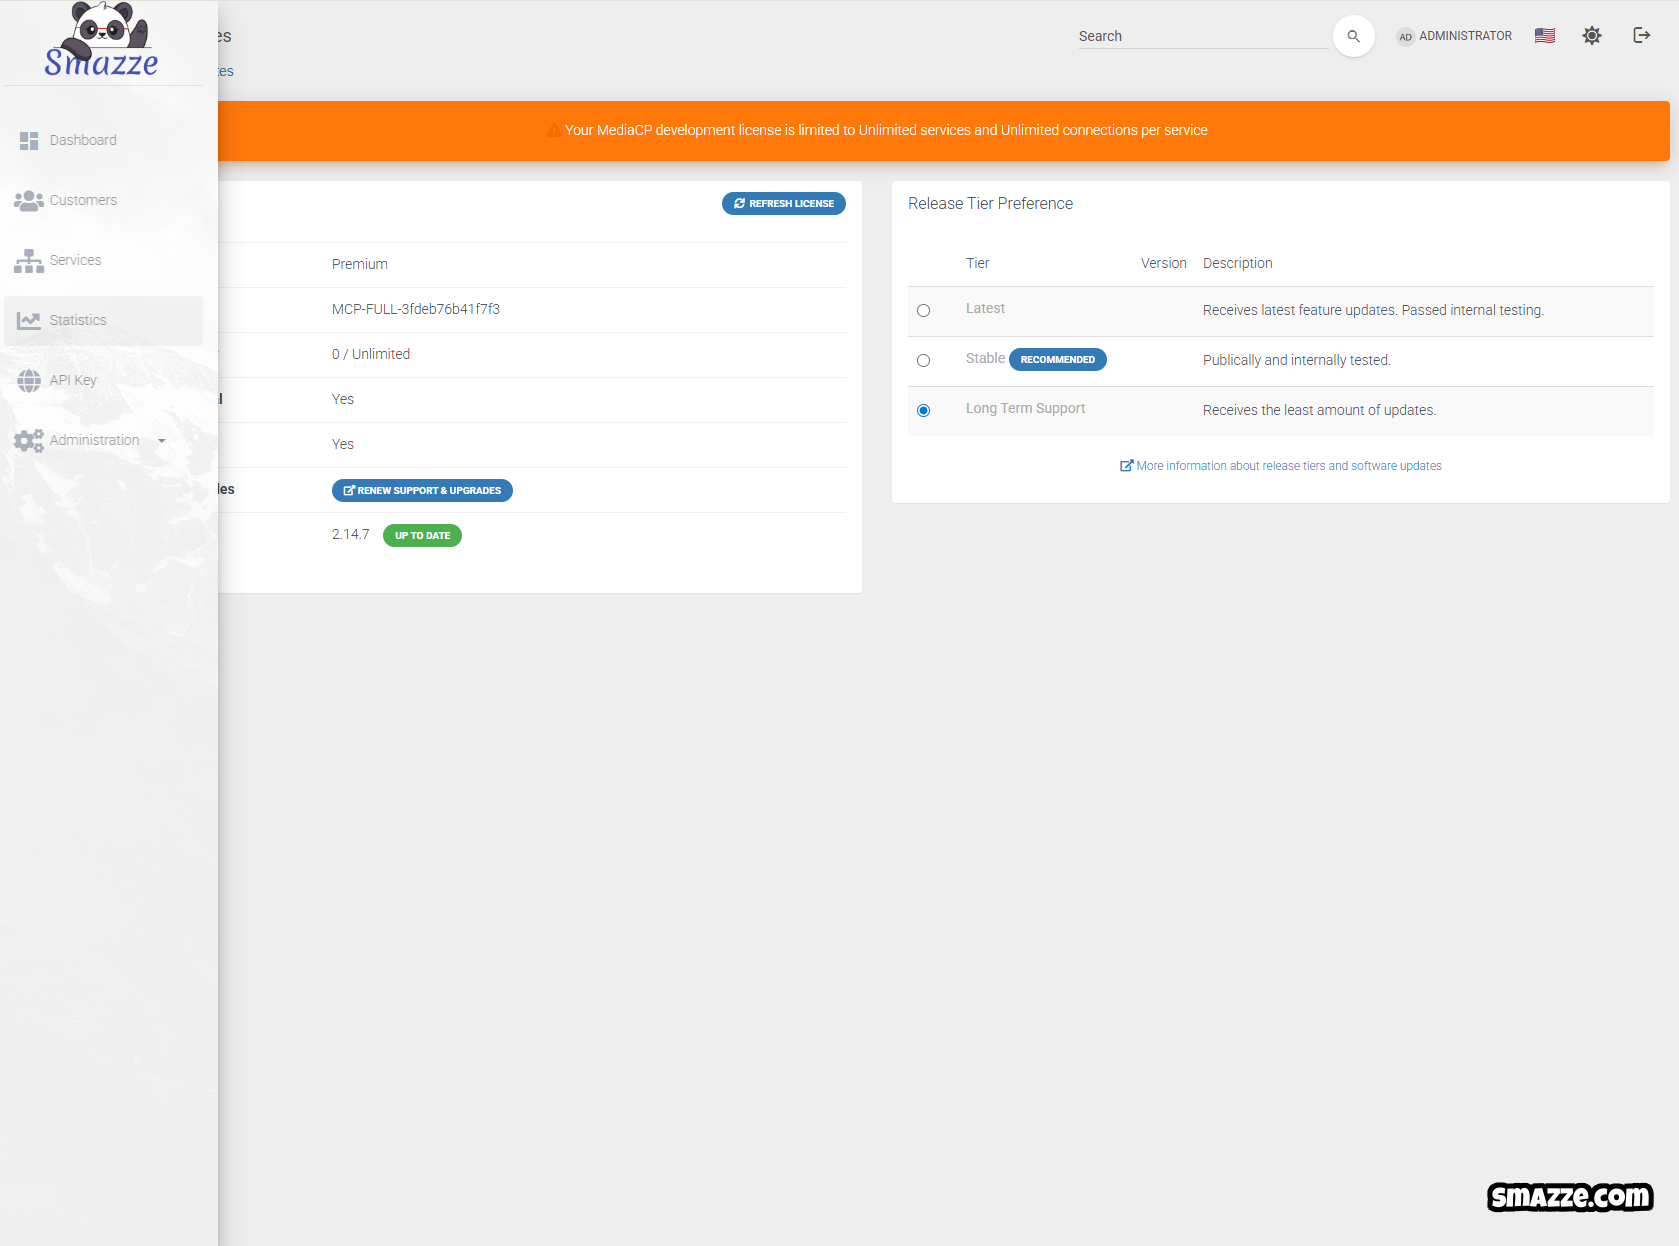Image resolution: width=1679 pixels, height=1246 pixels.
Task: Open Statistics via the chart icon
Action: (x=29, y=321)
